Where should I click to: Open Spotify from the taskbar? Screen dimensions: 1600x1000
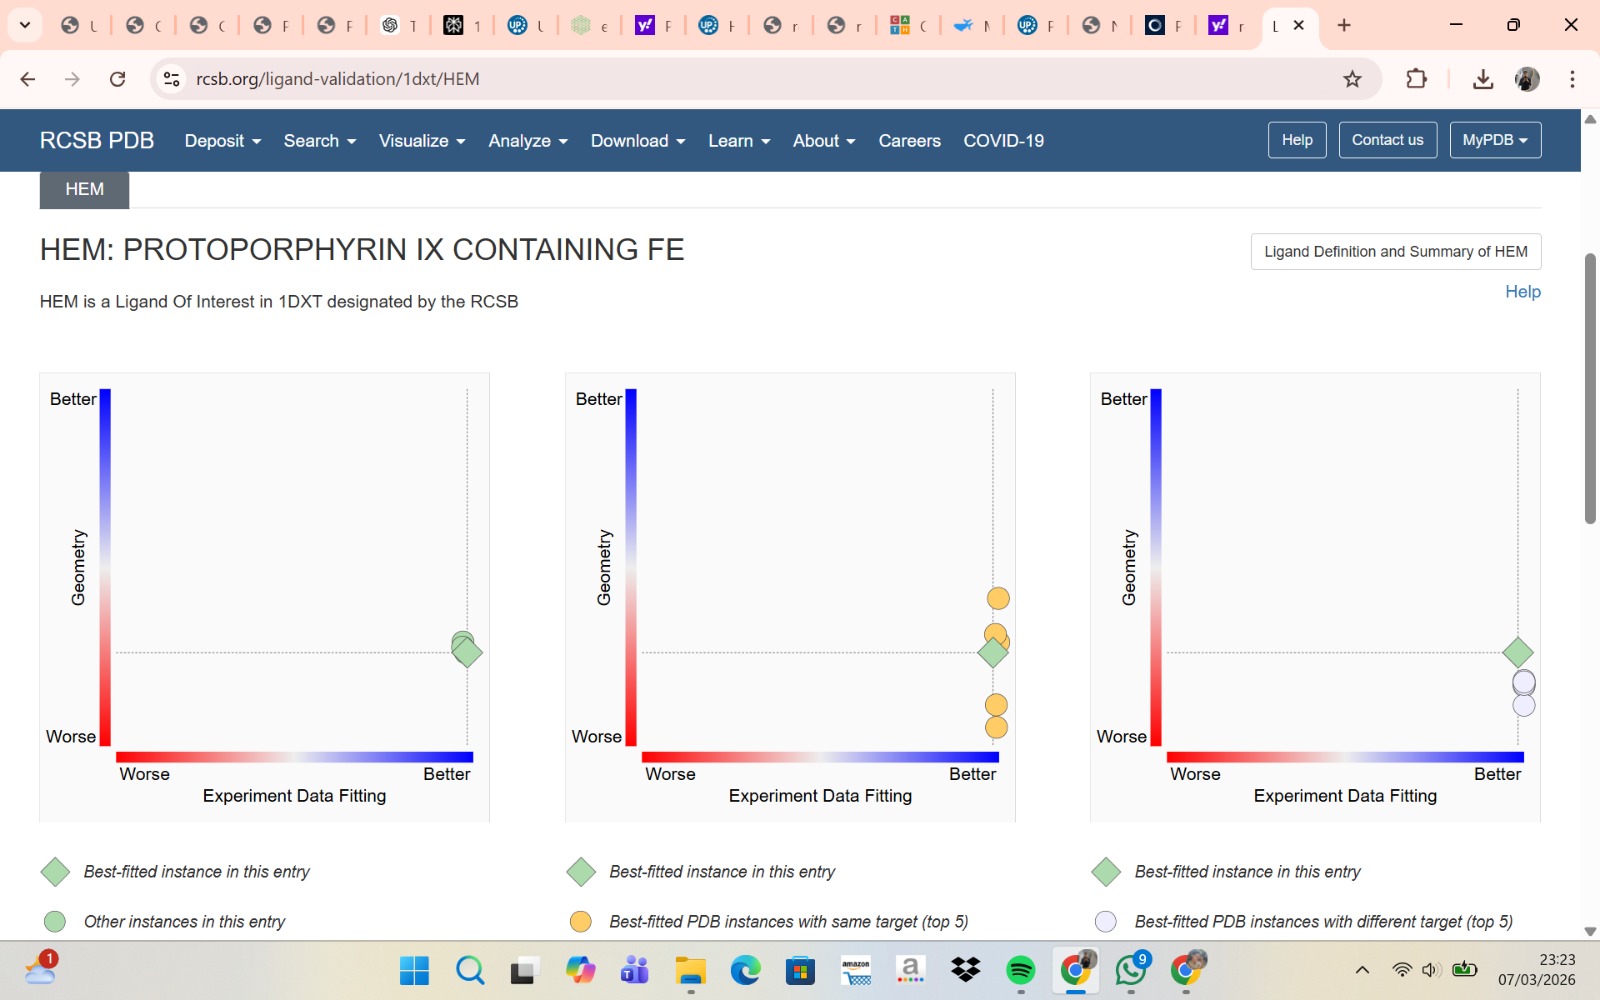pyautogui.click(x=1020, y=970)
